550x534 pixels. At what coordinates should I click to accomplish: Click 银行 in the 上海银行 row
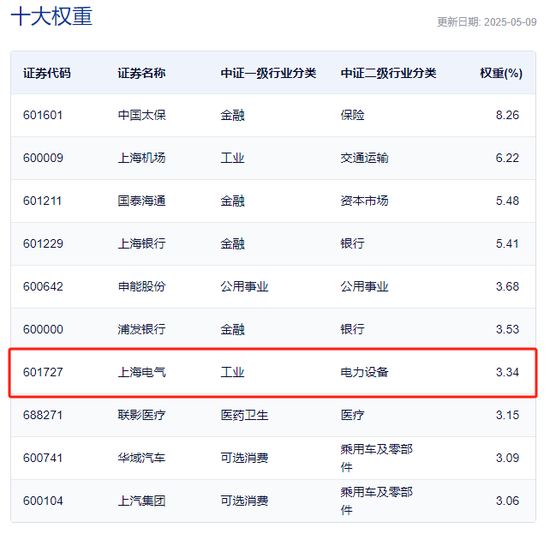[x=353, y=243]
